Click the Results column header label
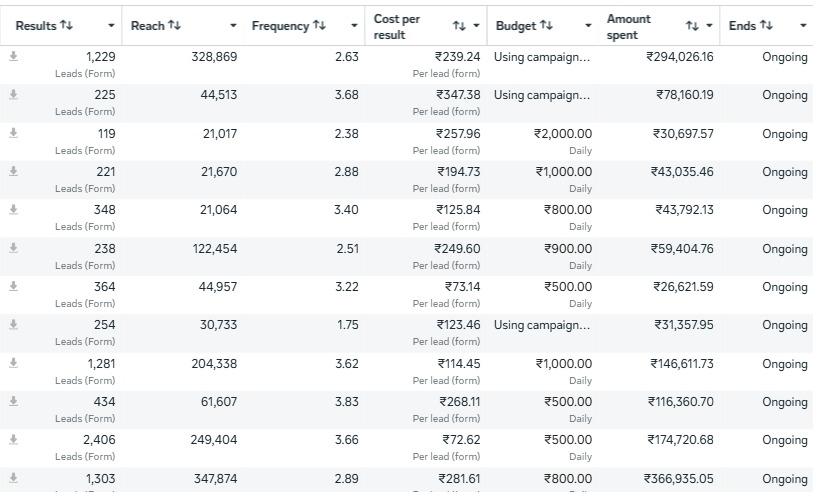The image size is (813, 492). (36, 25)
